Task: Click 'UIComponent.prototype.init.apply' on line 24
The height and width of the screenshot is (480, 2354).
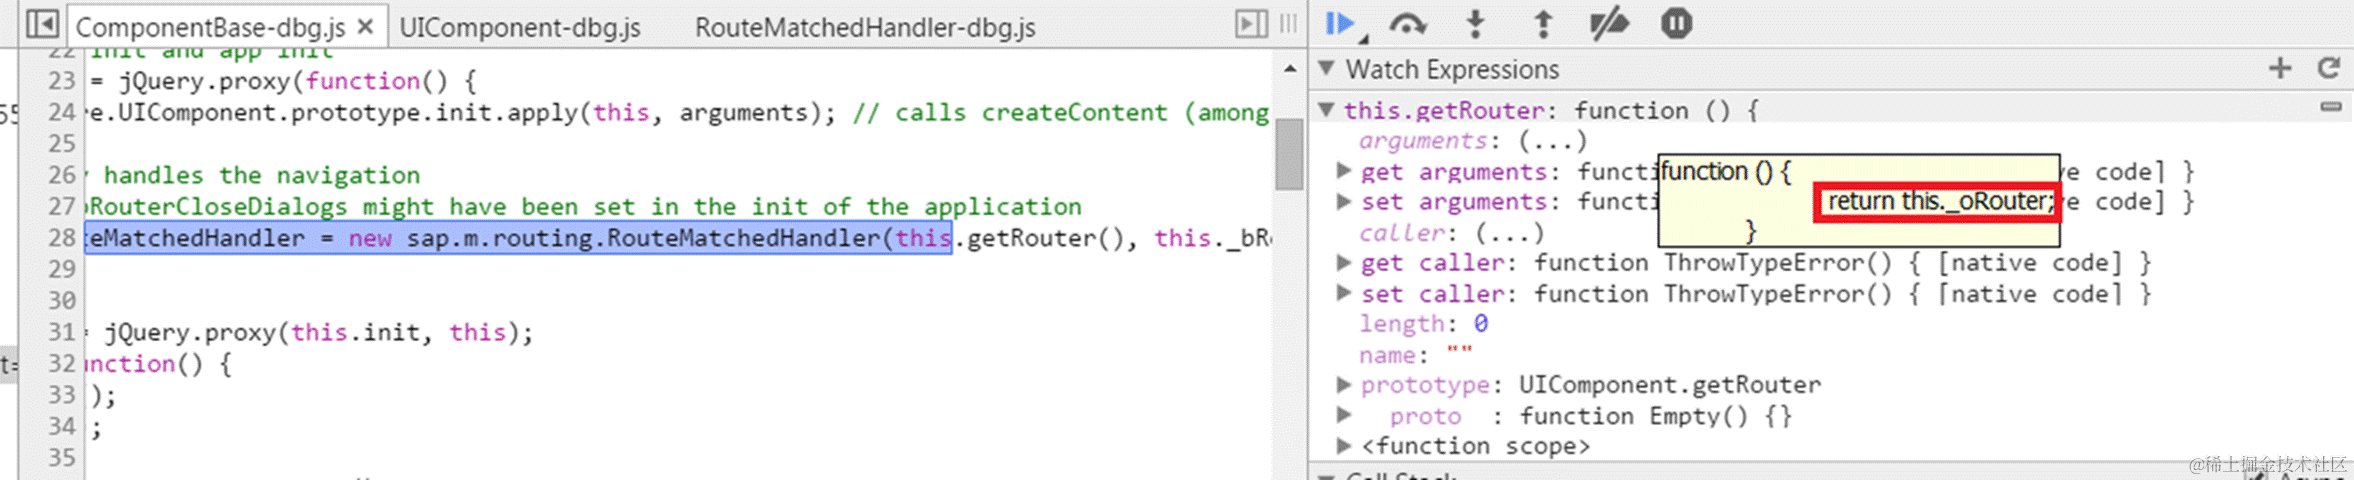Action: [x=349, y=112]
